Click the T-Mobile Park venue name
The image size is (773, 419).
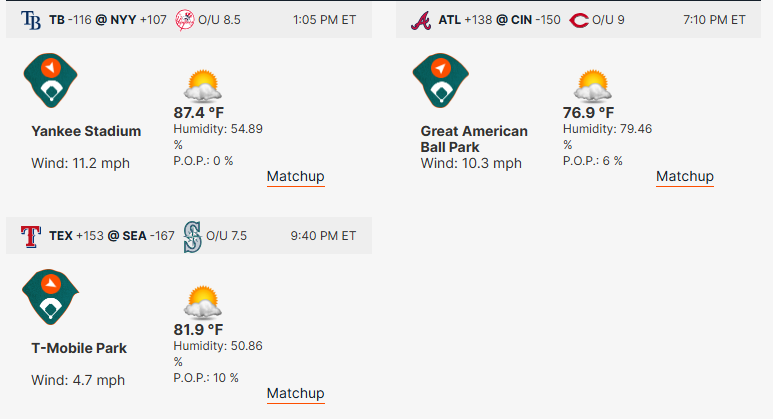pyautogui.click(x=79, y=348)
